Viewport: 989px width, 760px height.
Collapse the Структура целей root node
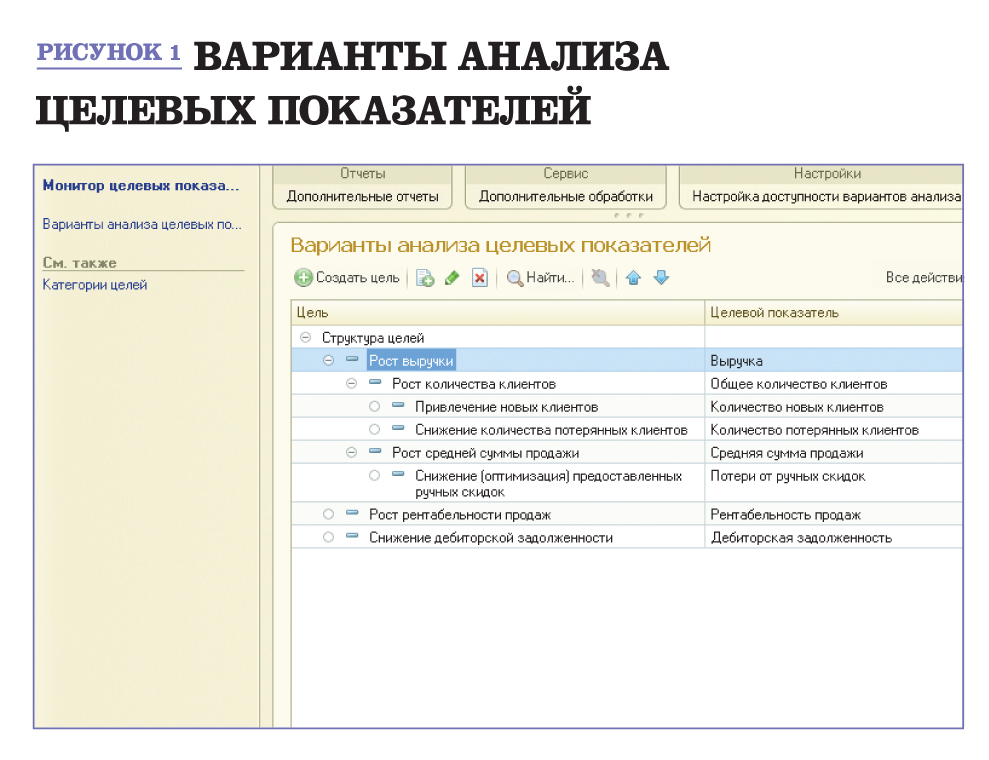(305, 337)
